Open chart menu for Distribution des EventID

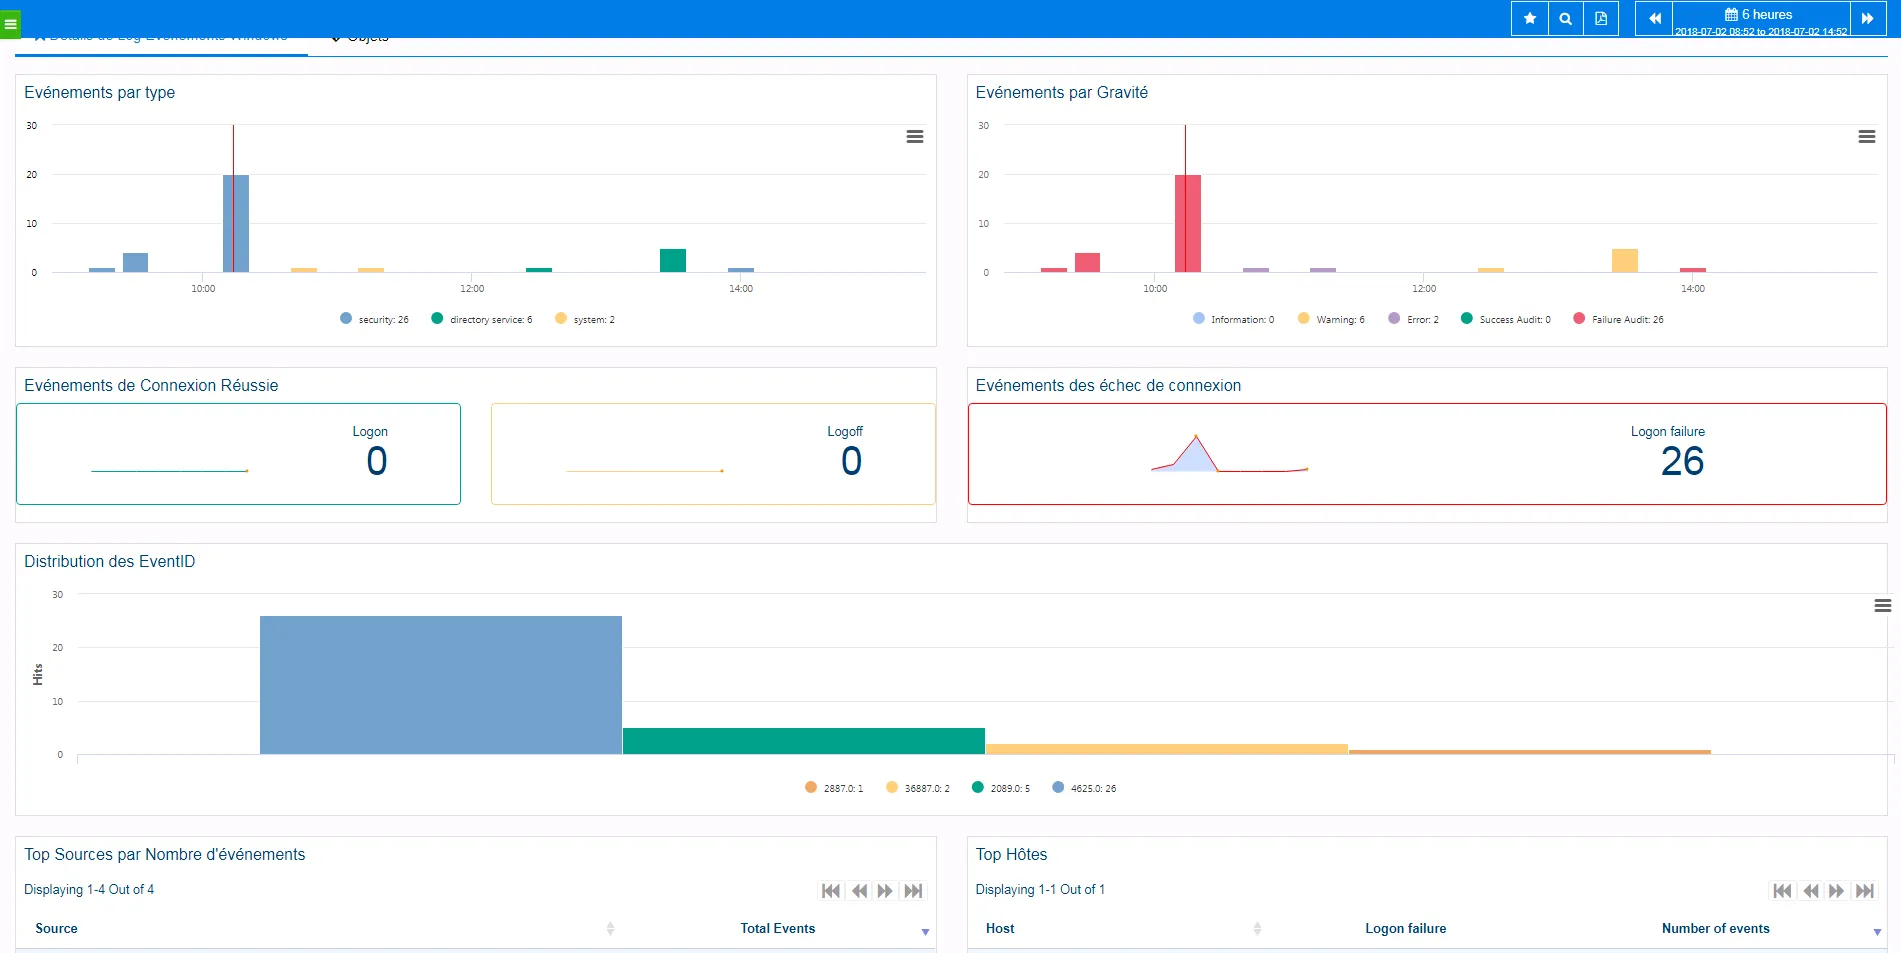pyautogui.click(x=1882, y=606)
